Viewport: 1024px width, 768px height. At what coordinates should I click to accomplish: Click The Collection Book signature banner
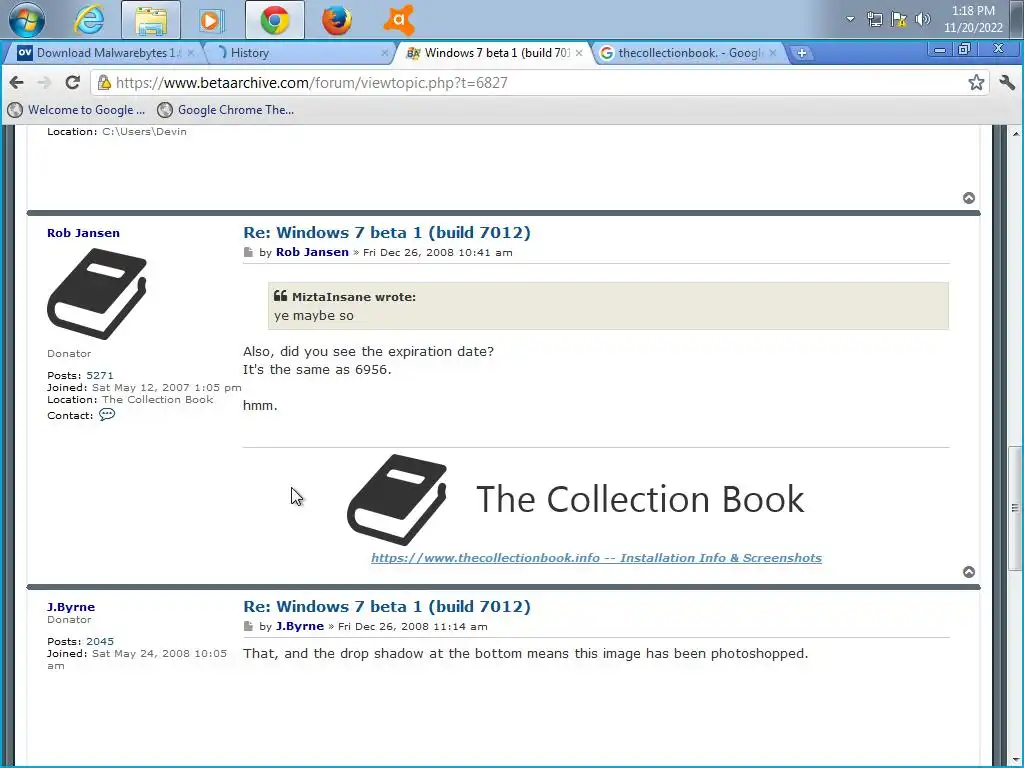coord(576,500)
